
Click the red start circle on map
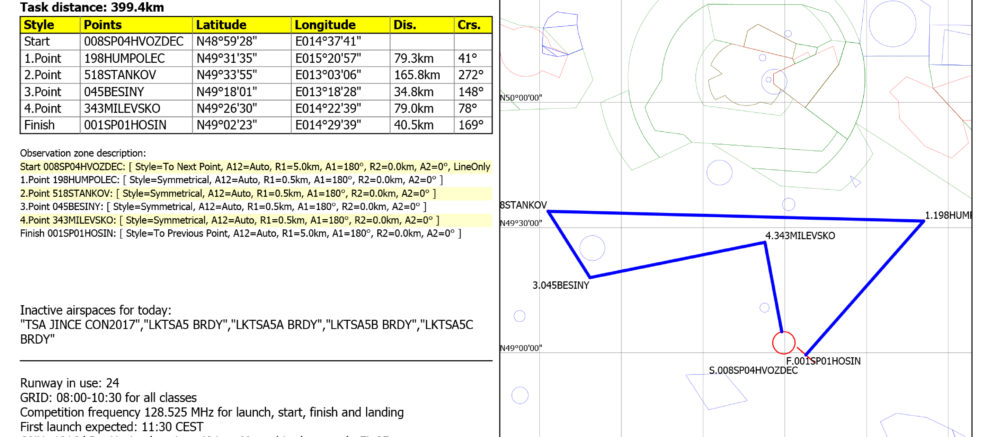coord(785,343)
